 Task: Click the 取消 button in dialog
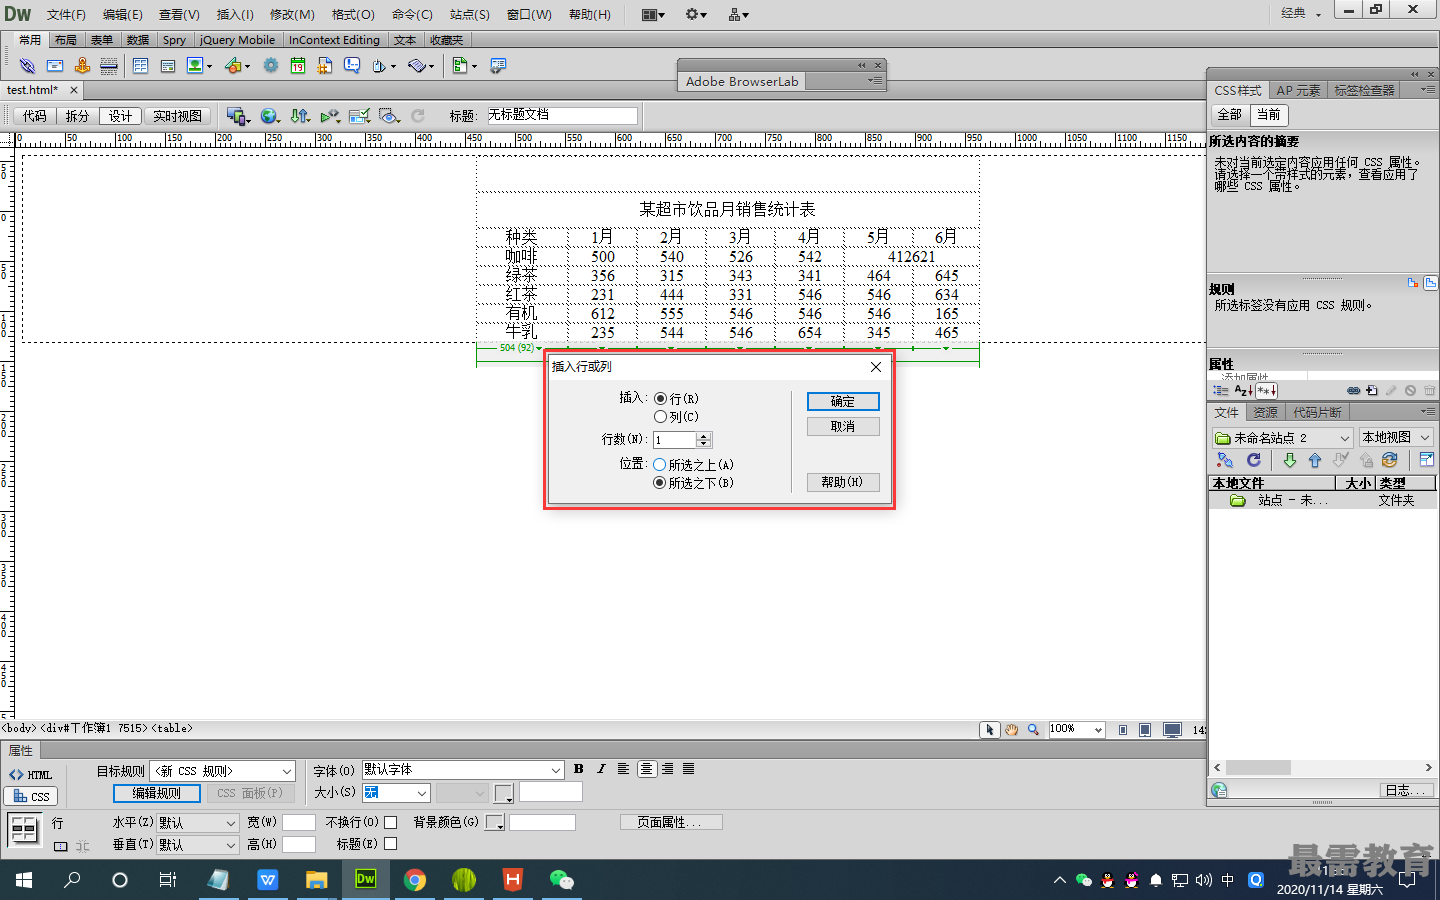click(843, 426)
